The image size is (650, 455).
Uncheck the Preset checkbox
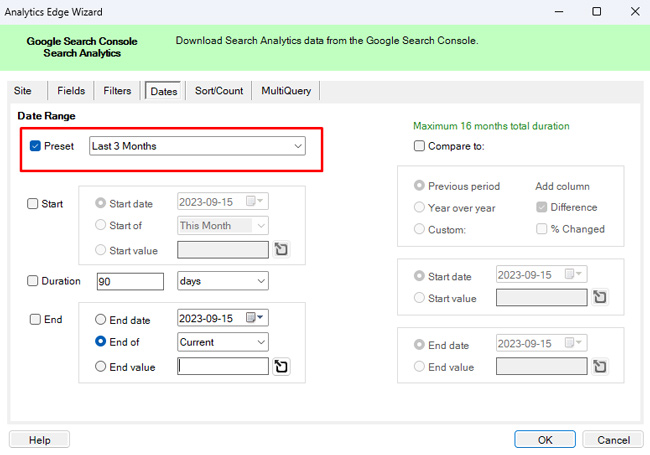[x=36, y=146]
